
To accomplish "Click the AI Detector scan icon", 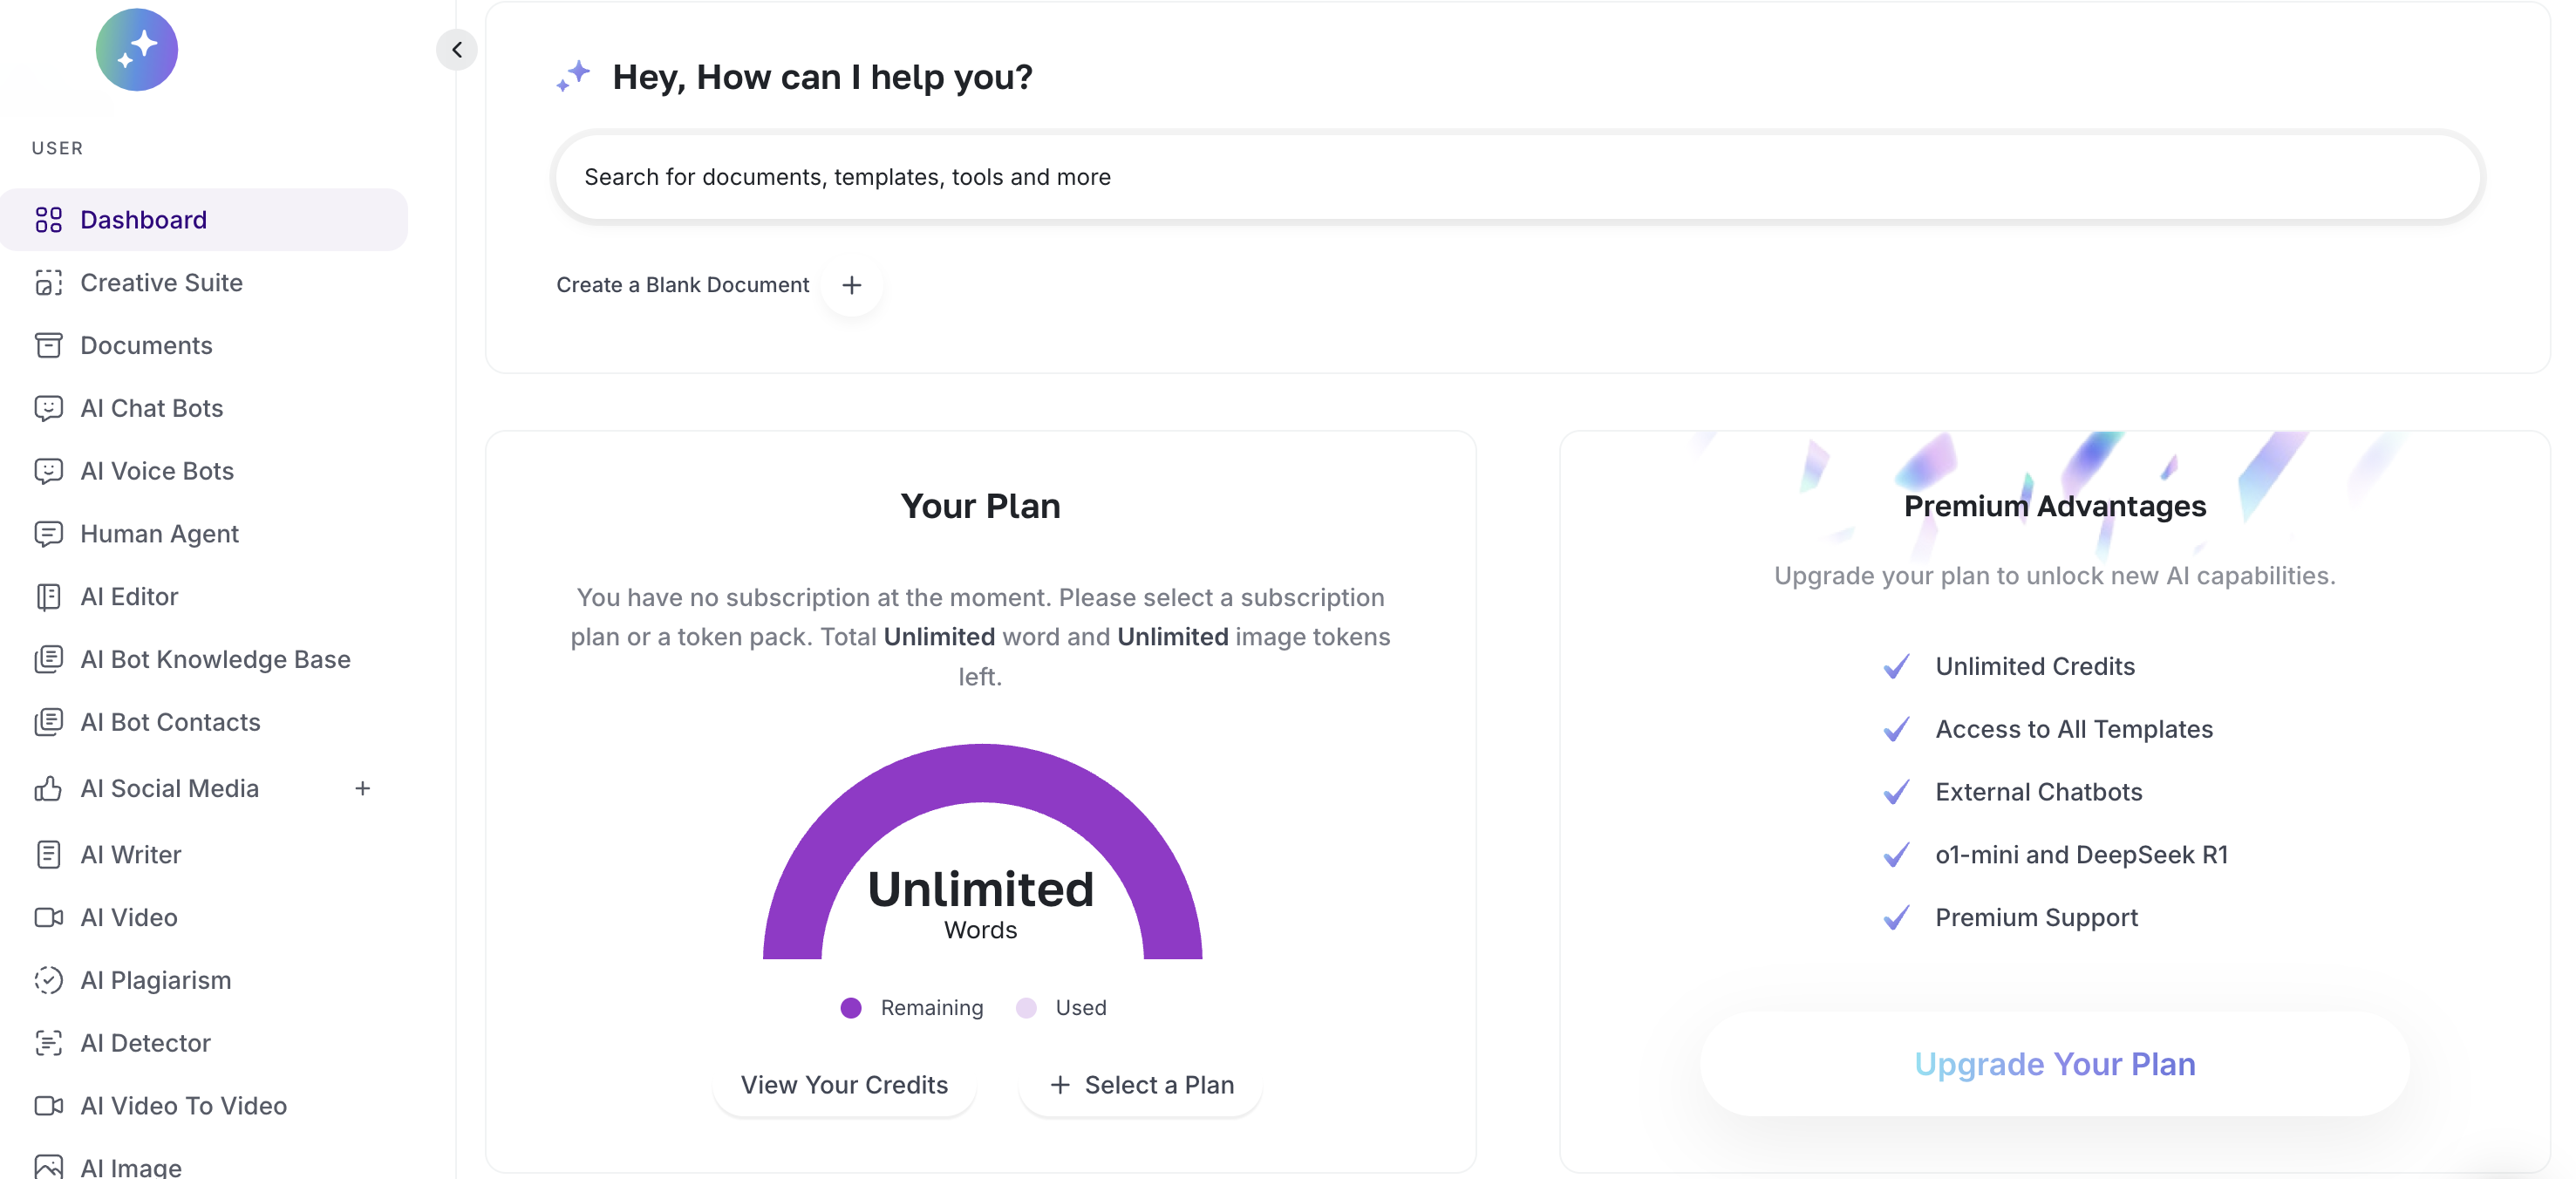I will [48, 1043].
